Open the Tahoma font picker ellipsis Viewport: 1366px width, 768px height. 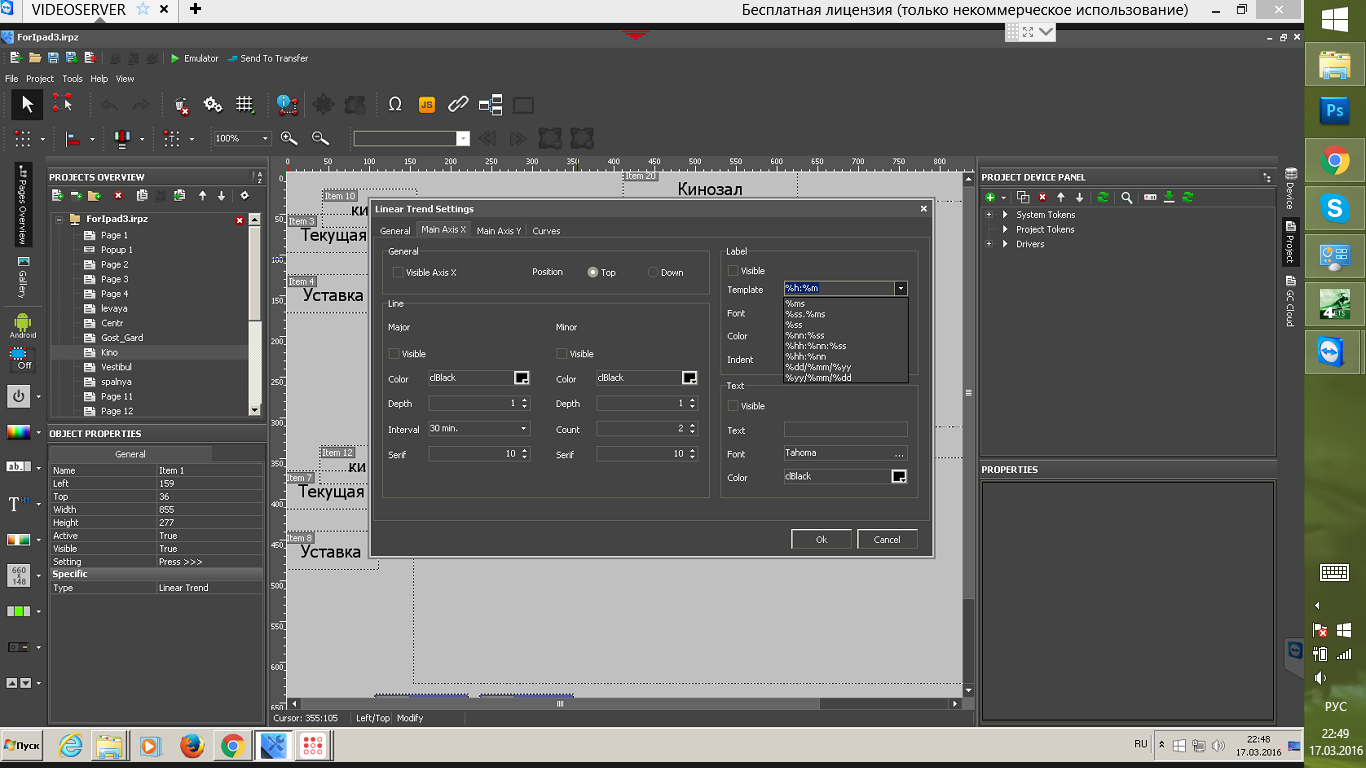(x=899, y=453)
